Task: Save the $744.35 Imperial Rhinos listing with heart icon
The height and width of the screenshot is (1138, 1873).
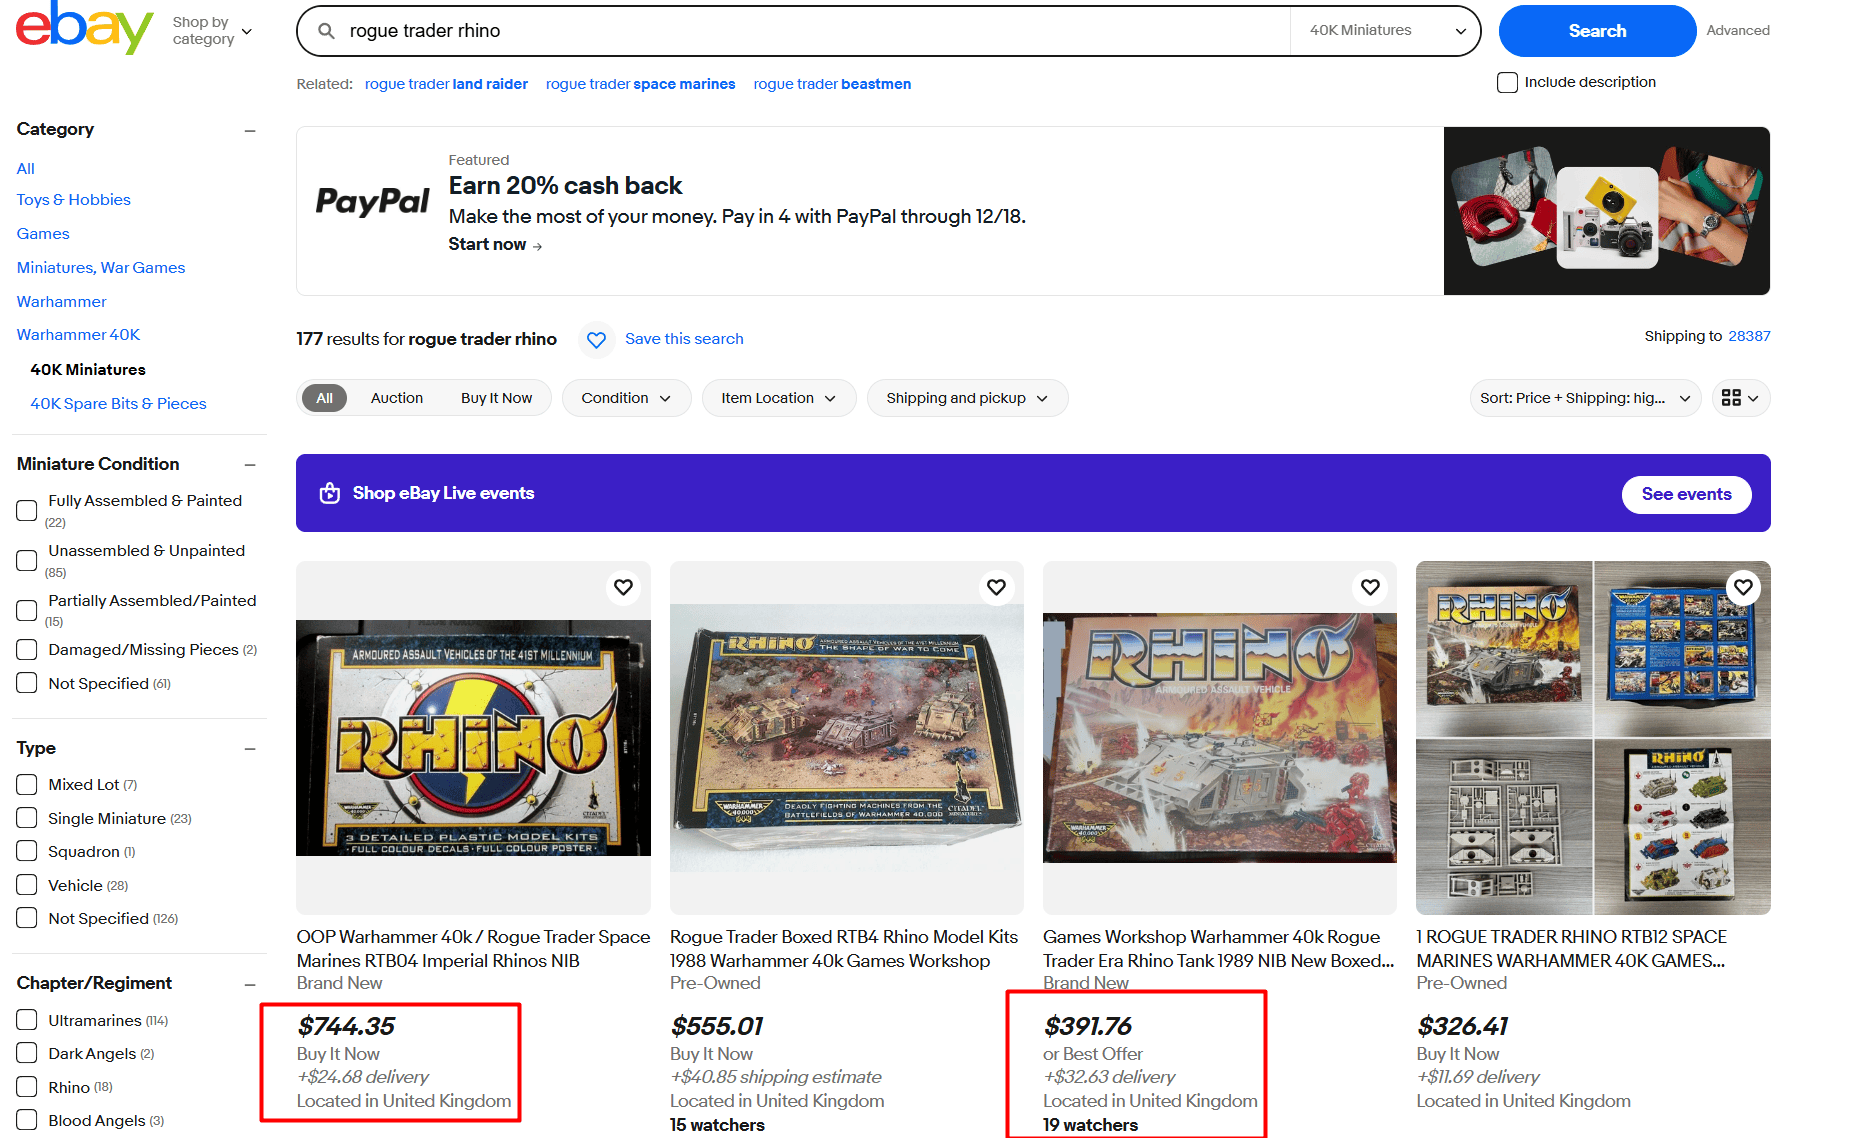Action: [622, 587]
